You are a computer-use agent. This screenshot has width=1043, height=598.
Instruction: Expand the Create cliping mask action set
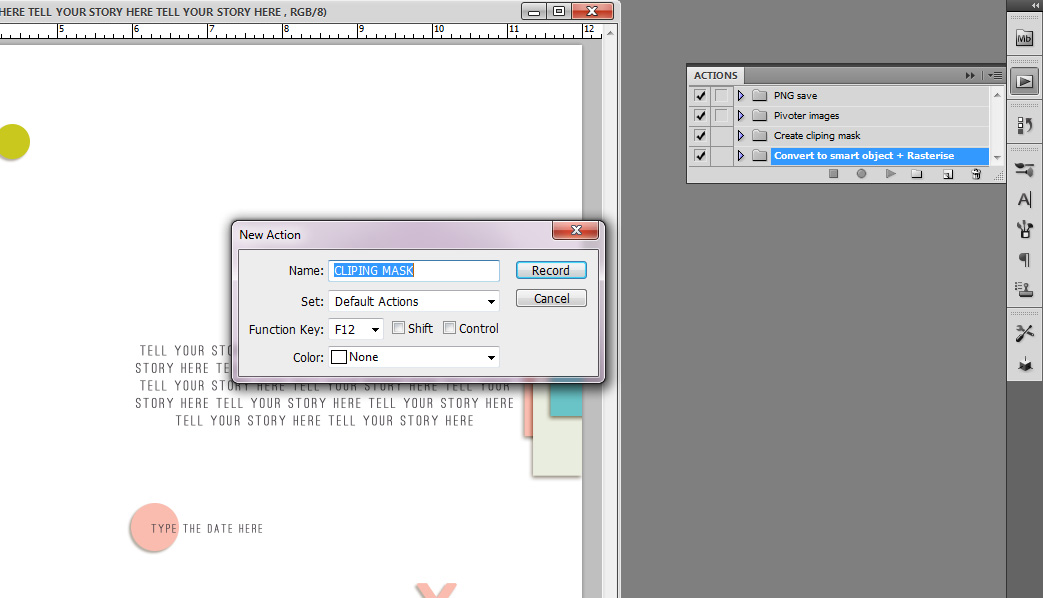pyautogui.click(x=740, y=136)
